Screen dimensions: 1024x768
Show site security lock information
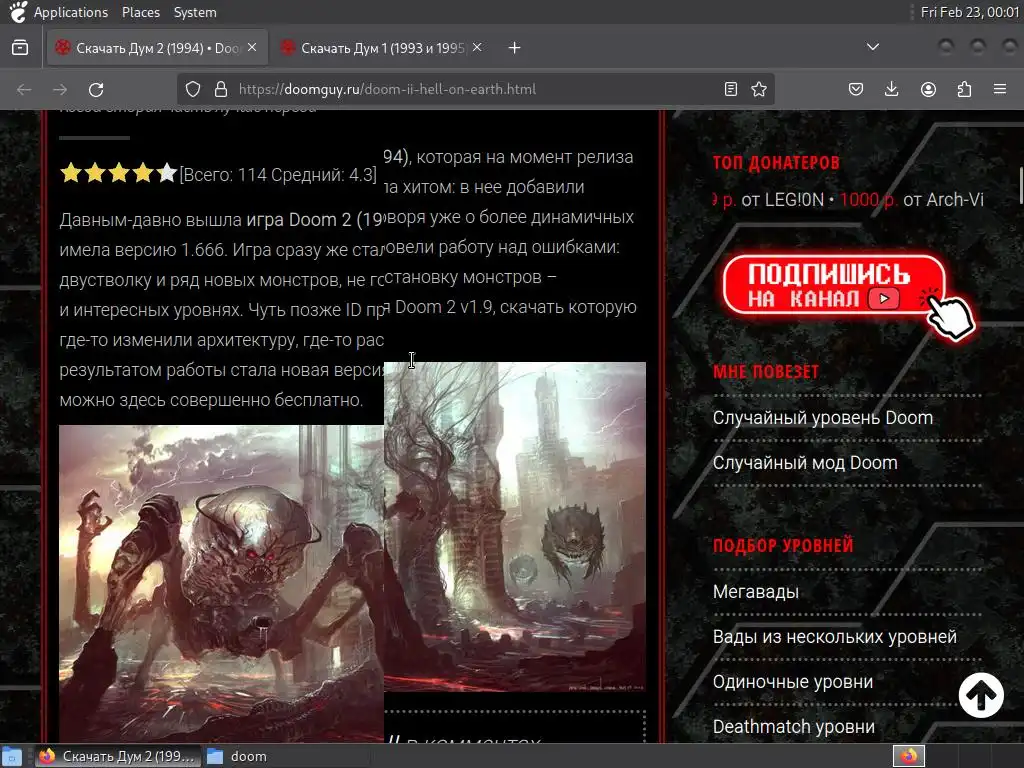click(x=221, y=89)
